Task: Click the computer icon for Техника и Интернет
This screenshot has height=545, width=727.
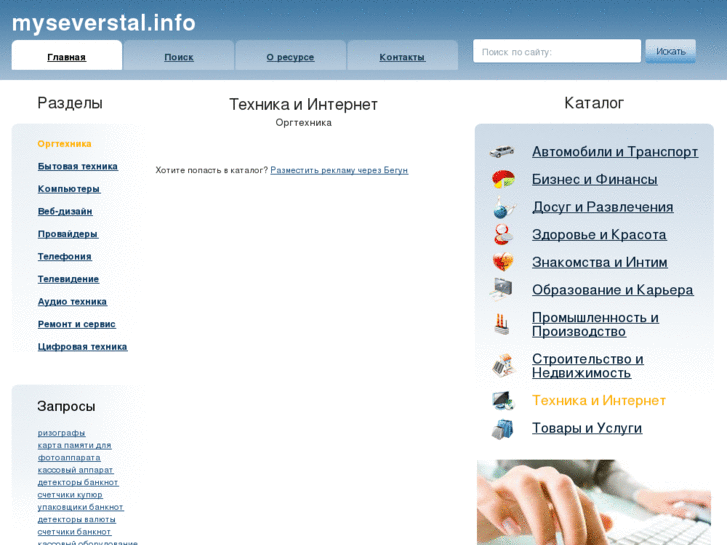Action: click(503, 400)
